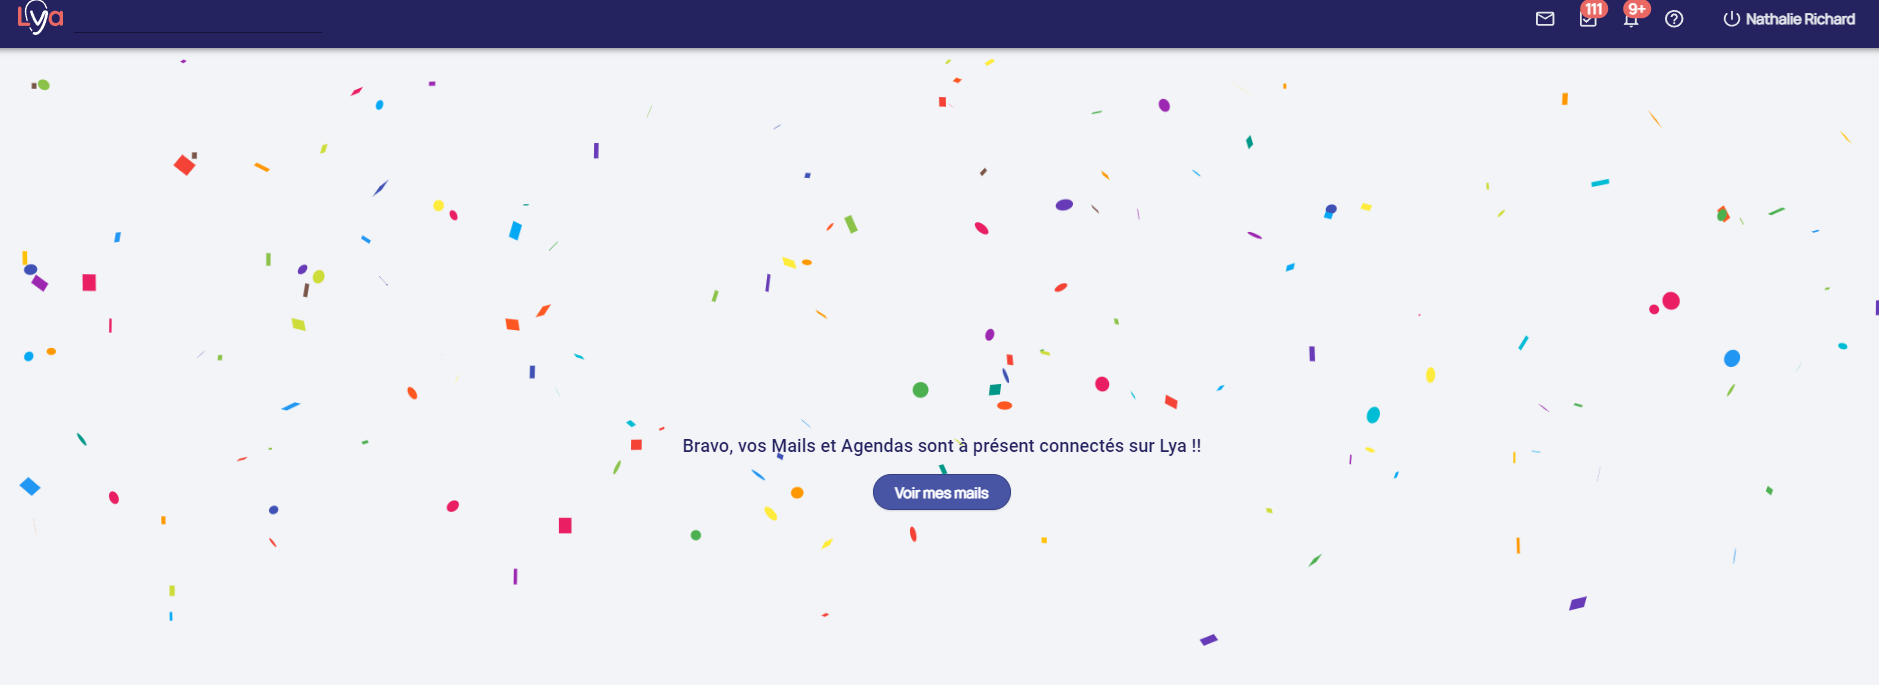The width and height of the screenshot is (1879, 685).
Task: Open the Nathalie Richard user menu
Action: [x=1799, y=19]
